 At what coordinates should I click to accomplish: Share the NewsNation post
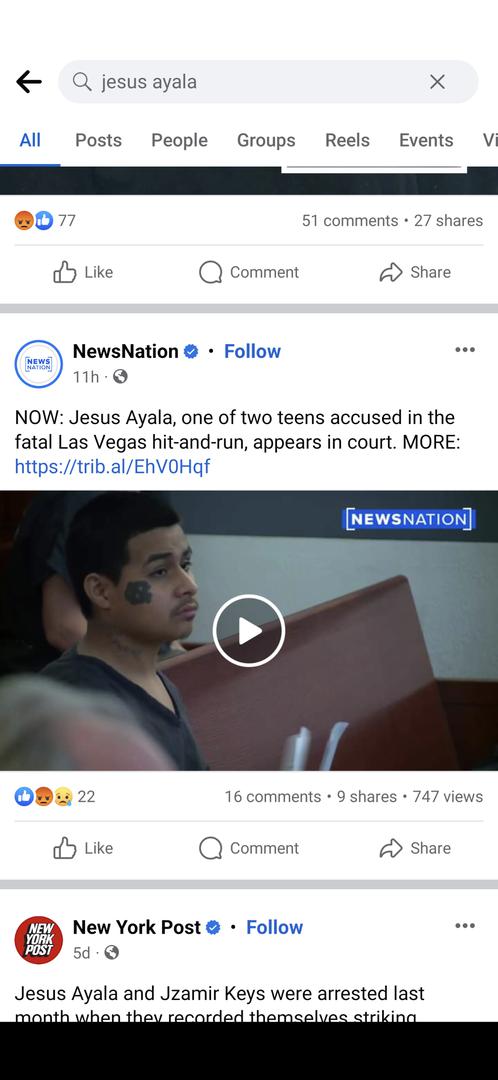[x=415, y=848]
